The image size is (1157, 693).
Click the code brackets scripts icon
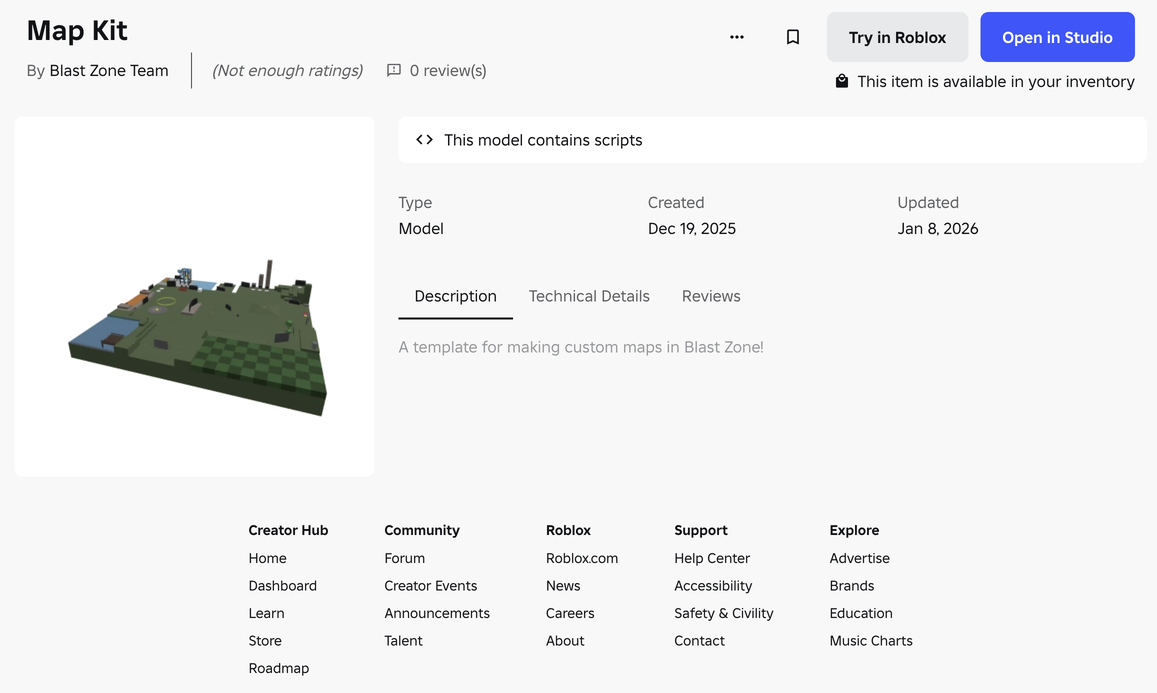[424, 140]
